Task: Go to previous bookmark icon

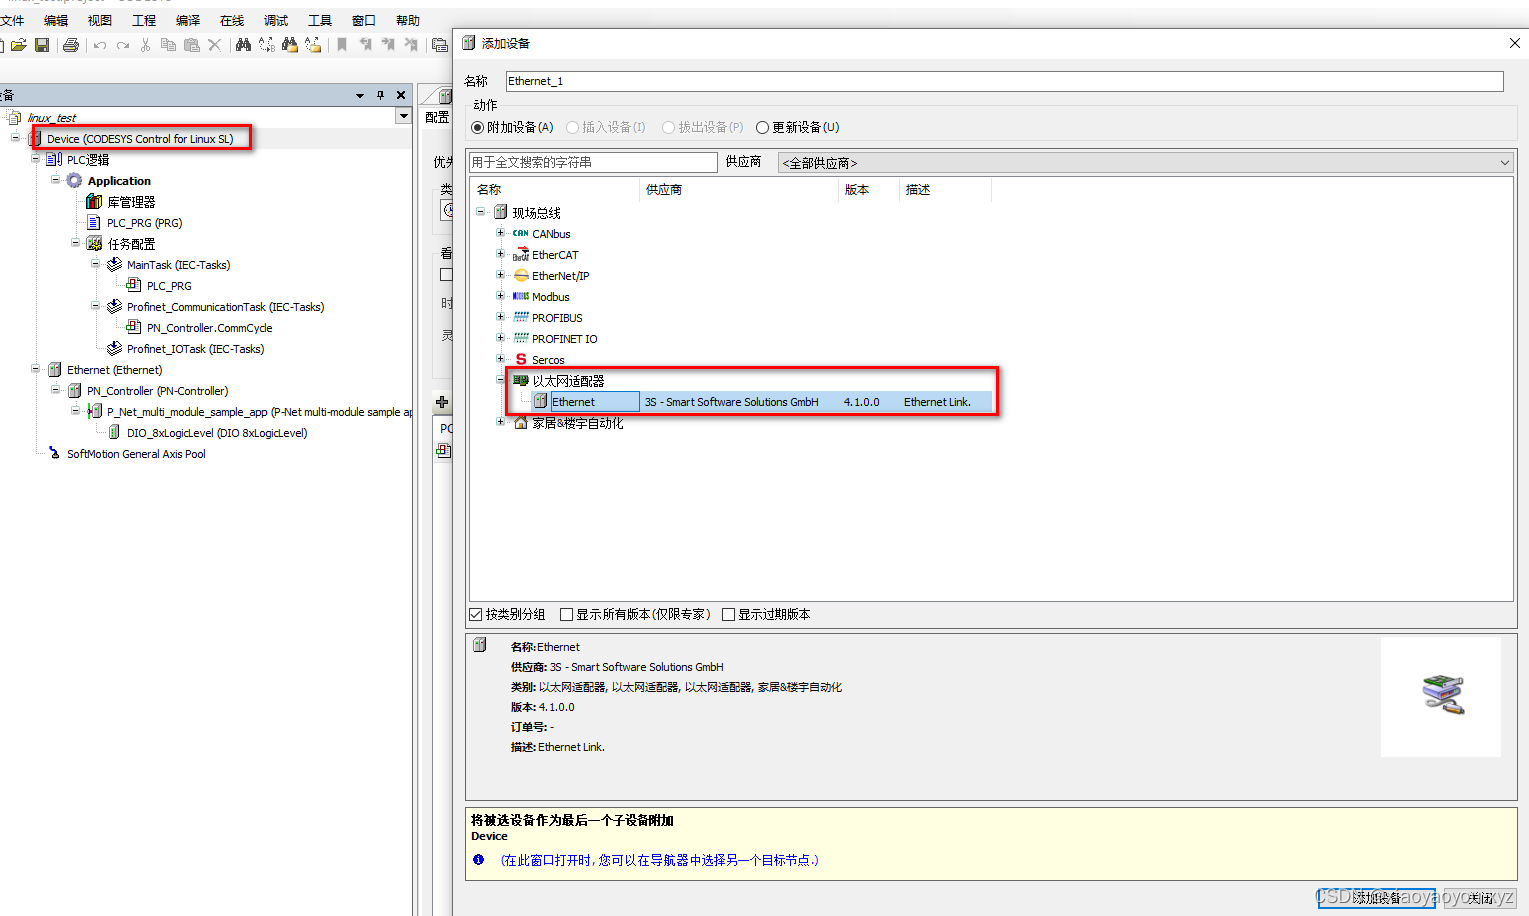Action: tap(365, 45)
